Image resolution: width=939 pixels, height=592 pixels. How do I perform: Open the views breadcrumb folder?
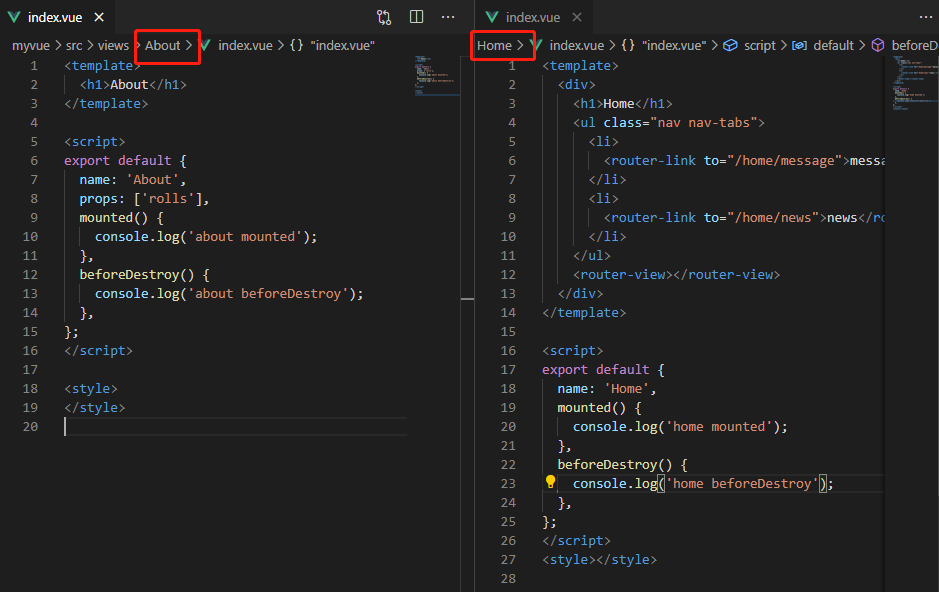point(113,45)
